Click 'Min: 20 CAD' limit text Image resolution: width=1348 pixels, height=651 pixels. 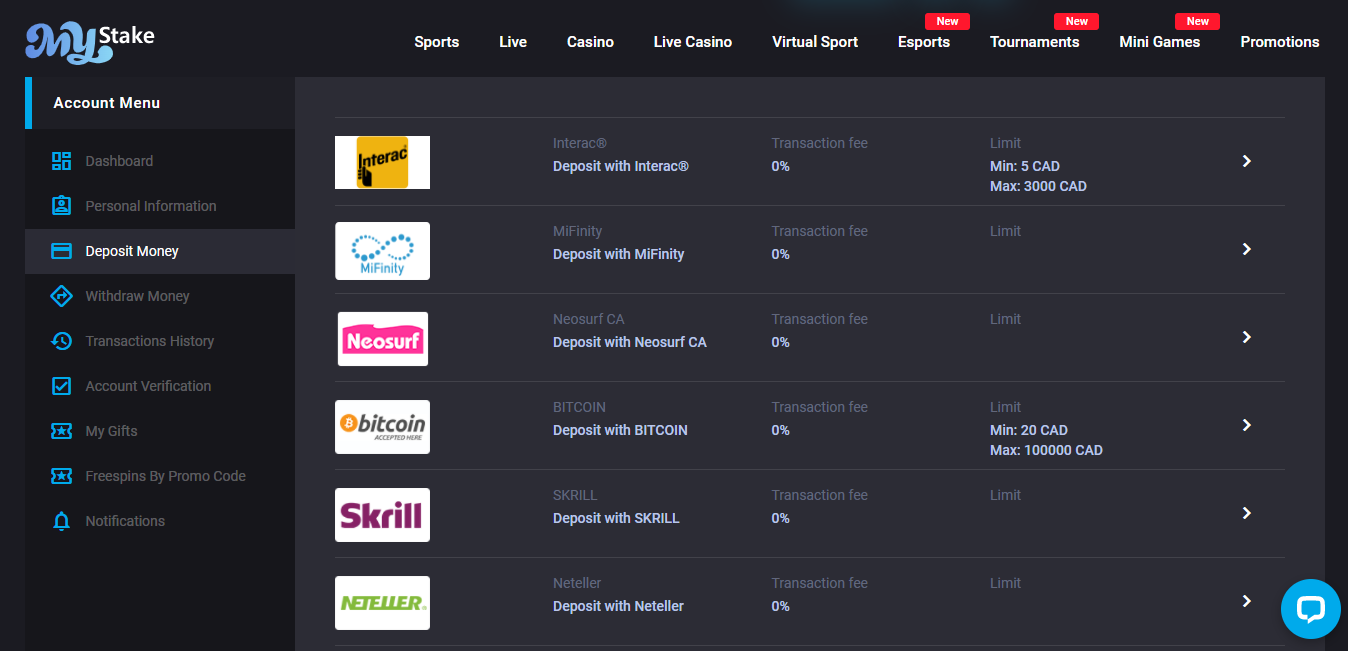pyautogui.click(x=1029, y=430)
